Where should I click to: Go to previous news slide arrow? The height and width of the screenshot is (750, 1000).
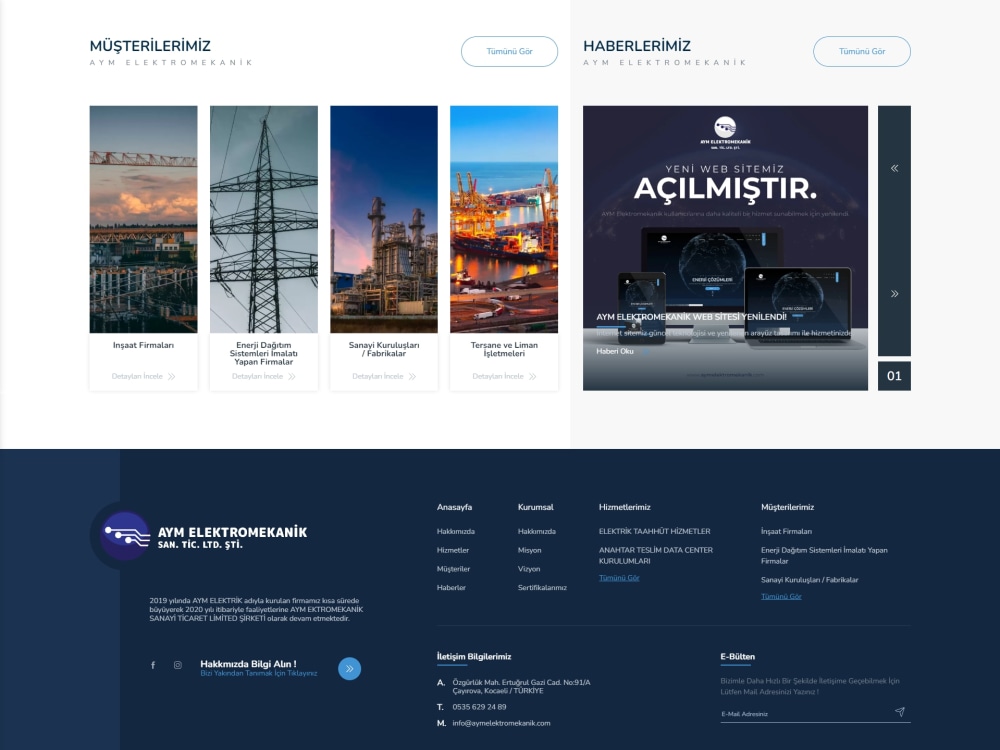(894, 168)
